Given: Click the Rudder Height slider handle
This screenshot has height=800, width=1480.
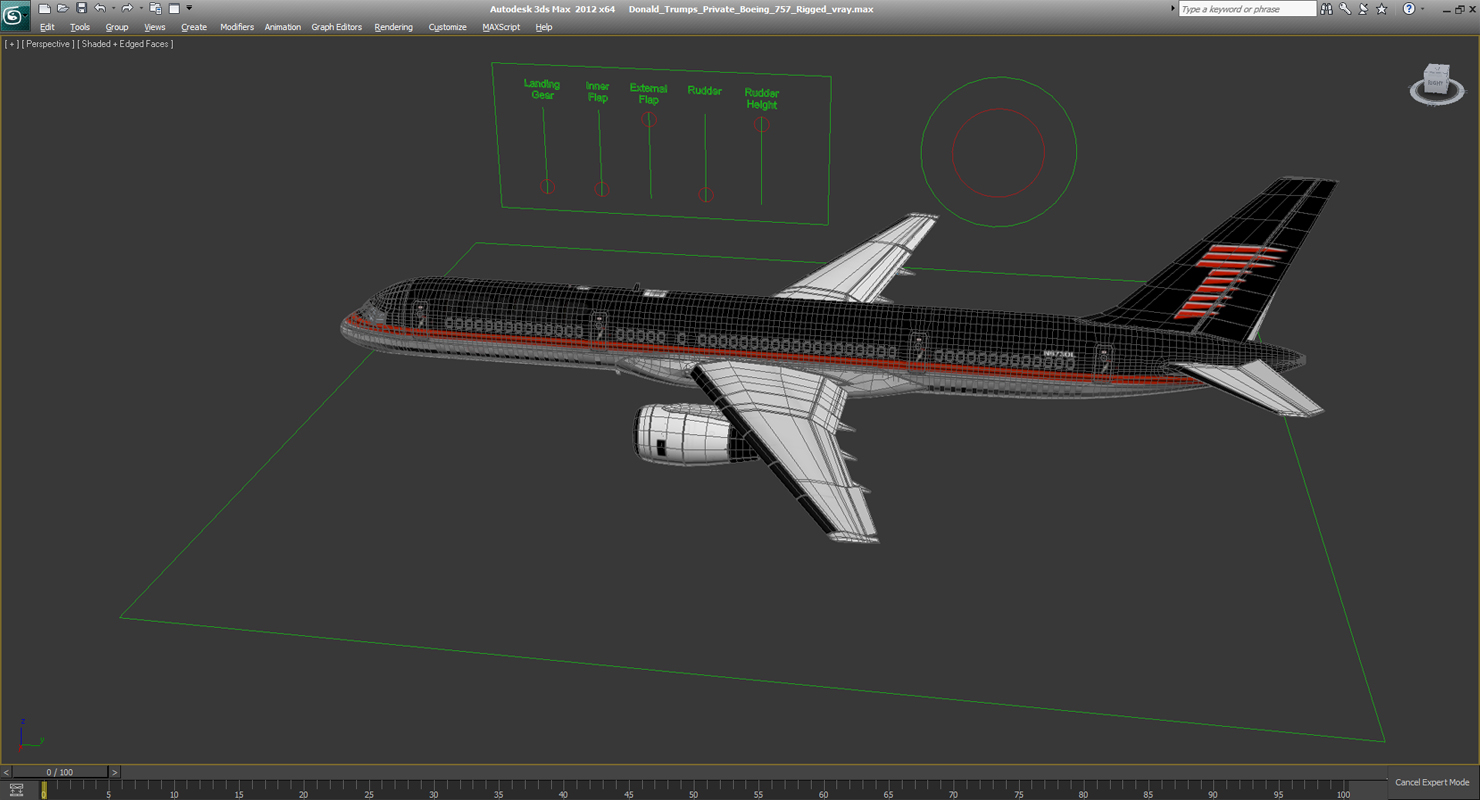Looking at the screenshot, I should [x=761, y=124].
